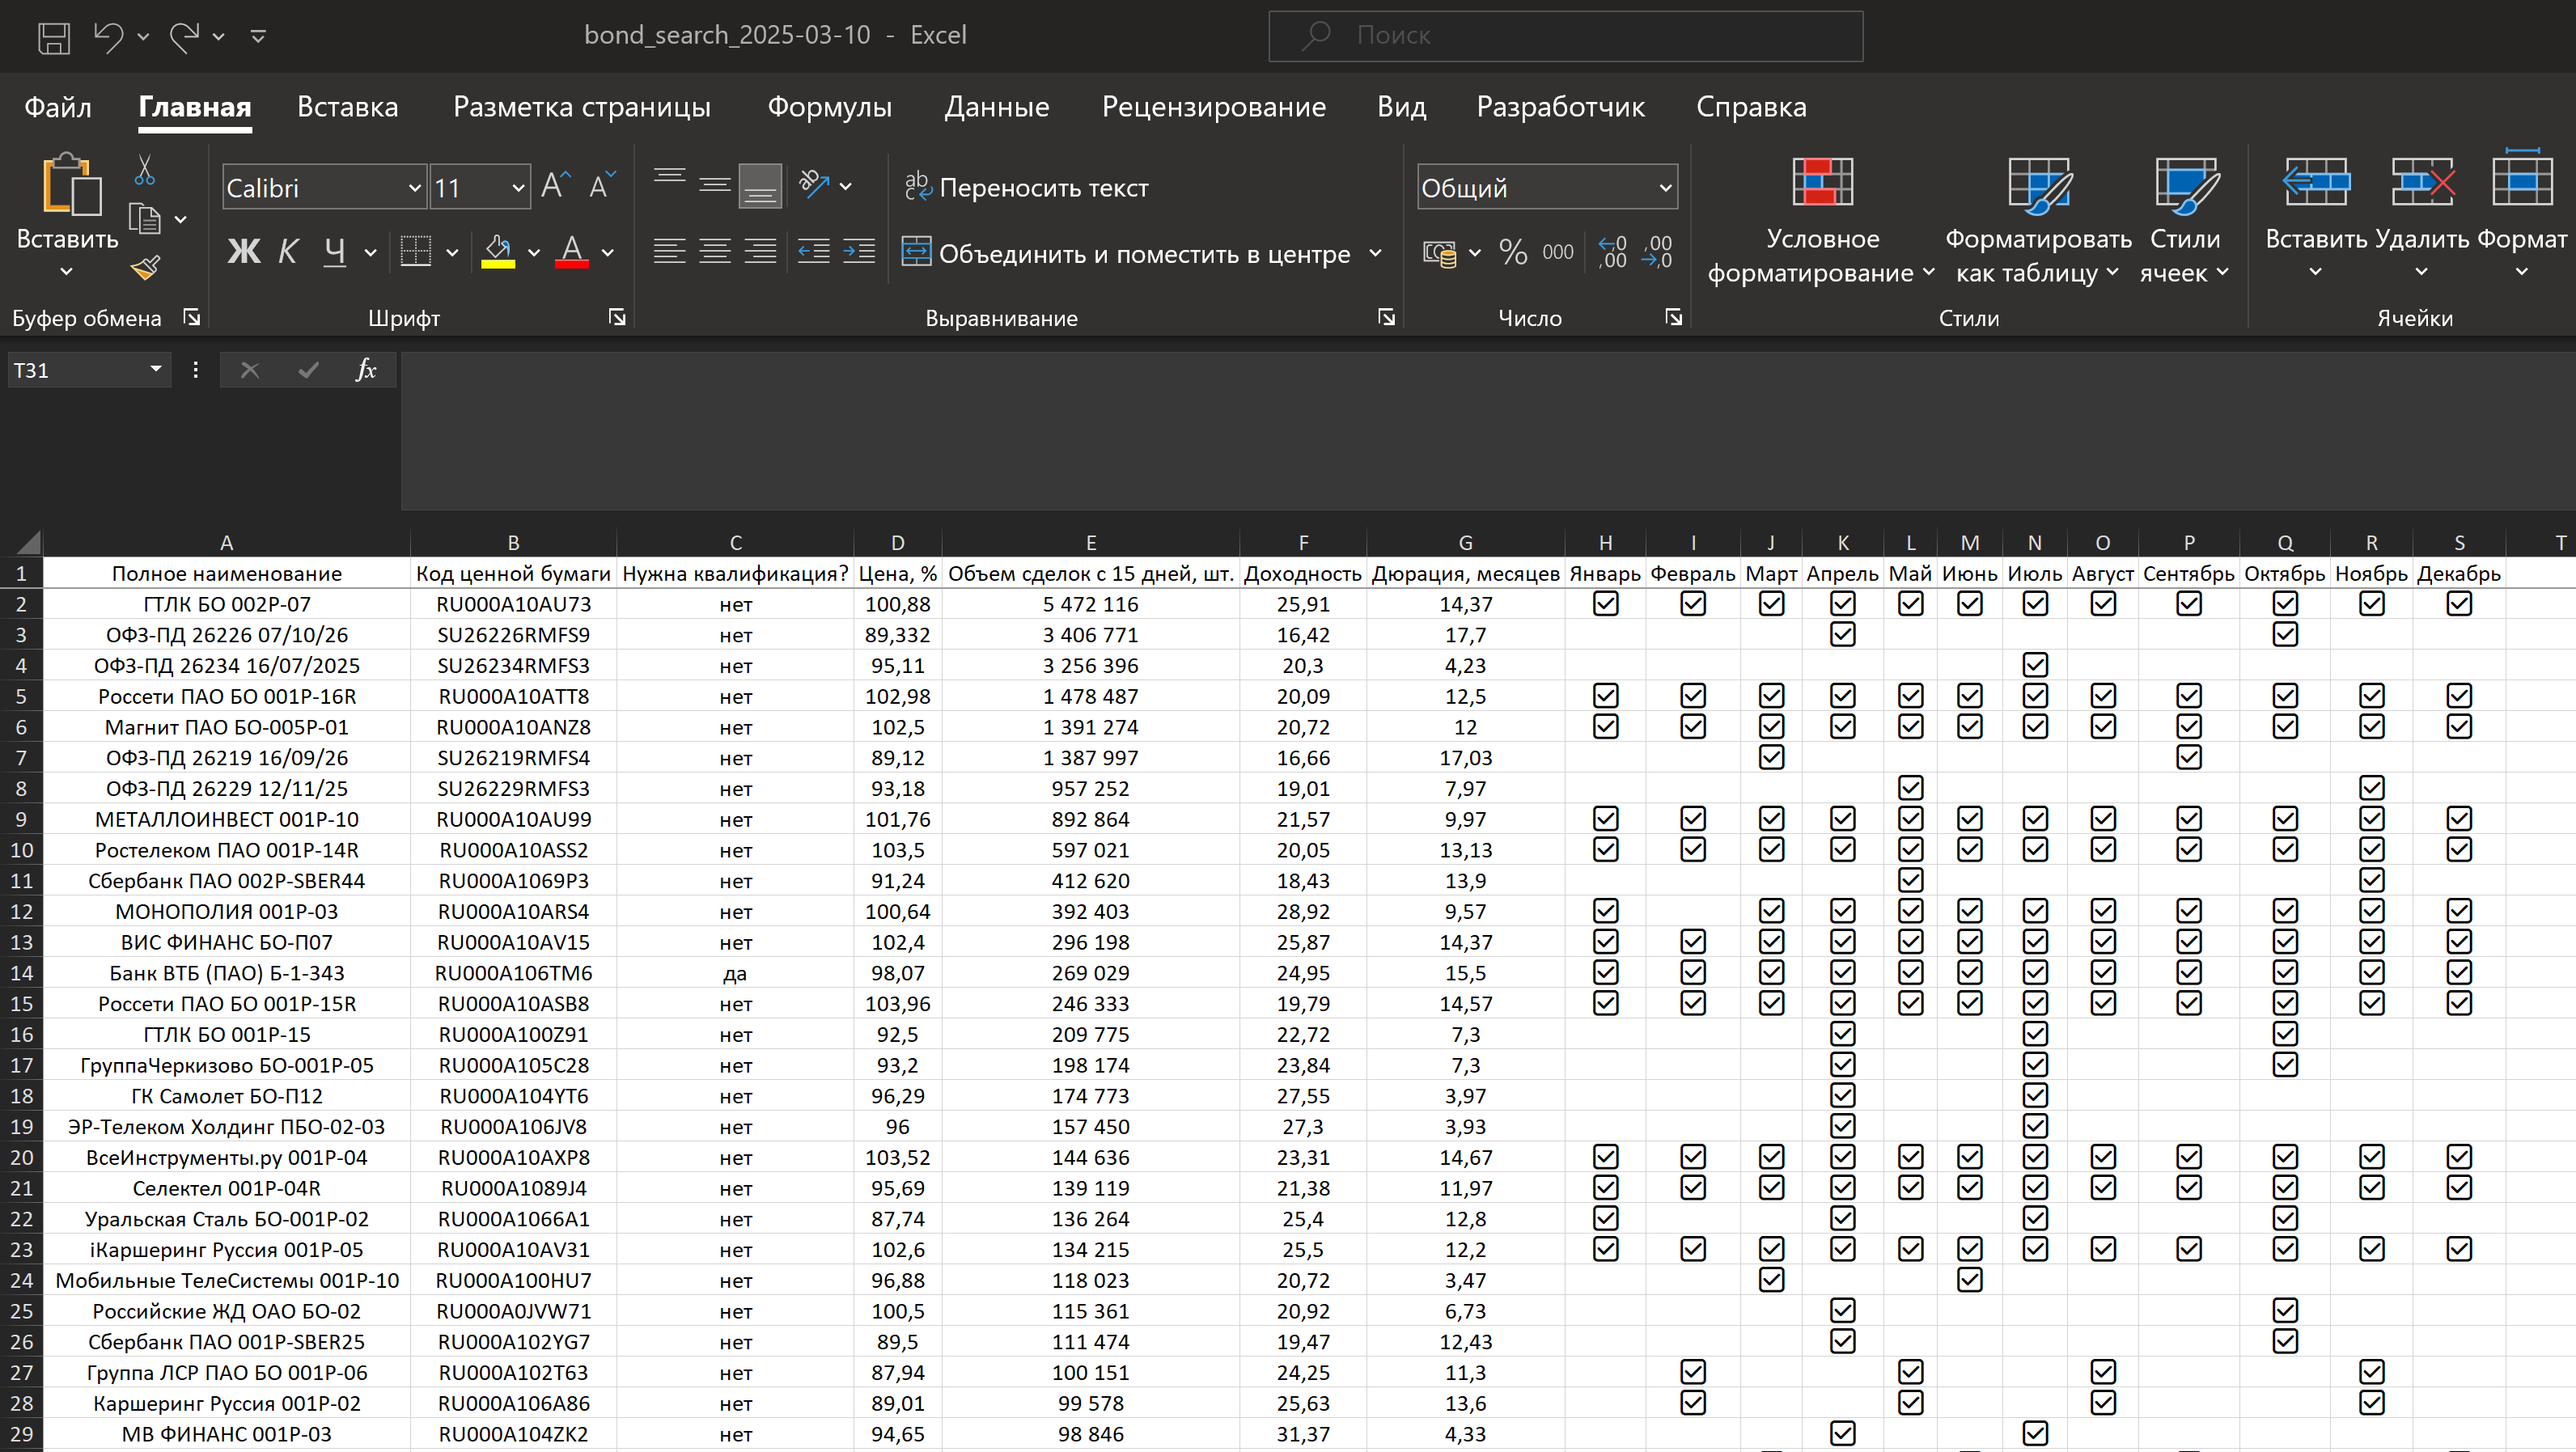This screenshot has width=2576, height=1452.
Task: Click in the Поиск search field
Action: pos(1565,36)
